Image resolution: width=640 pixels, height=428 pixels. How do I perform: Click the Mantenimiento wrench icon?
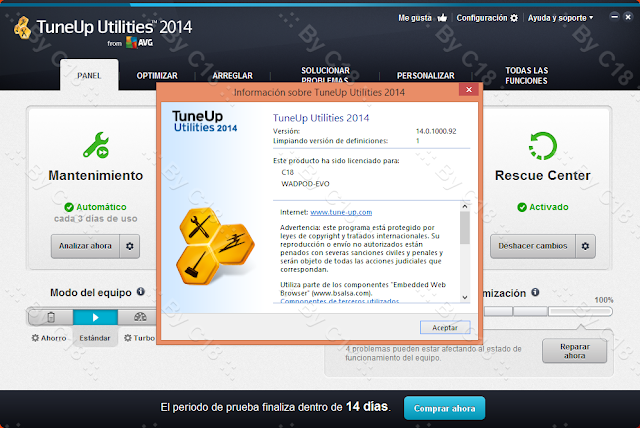[96, 145]
